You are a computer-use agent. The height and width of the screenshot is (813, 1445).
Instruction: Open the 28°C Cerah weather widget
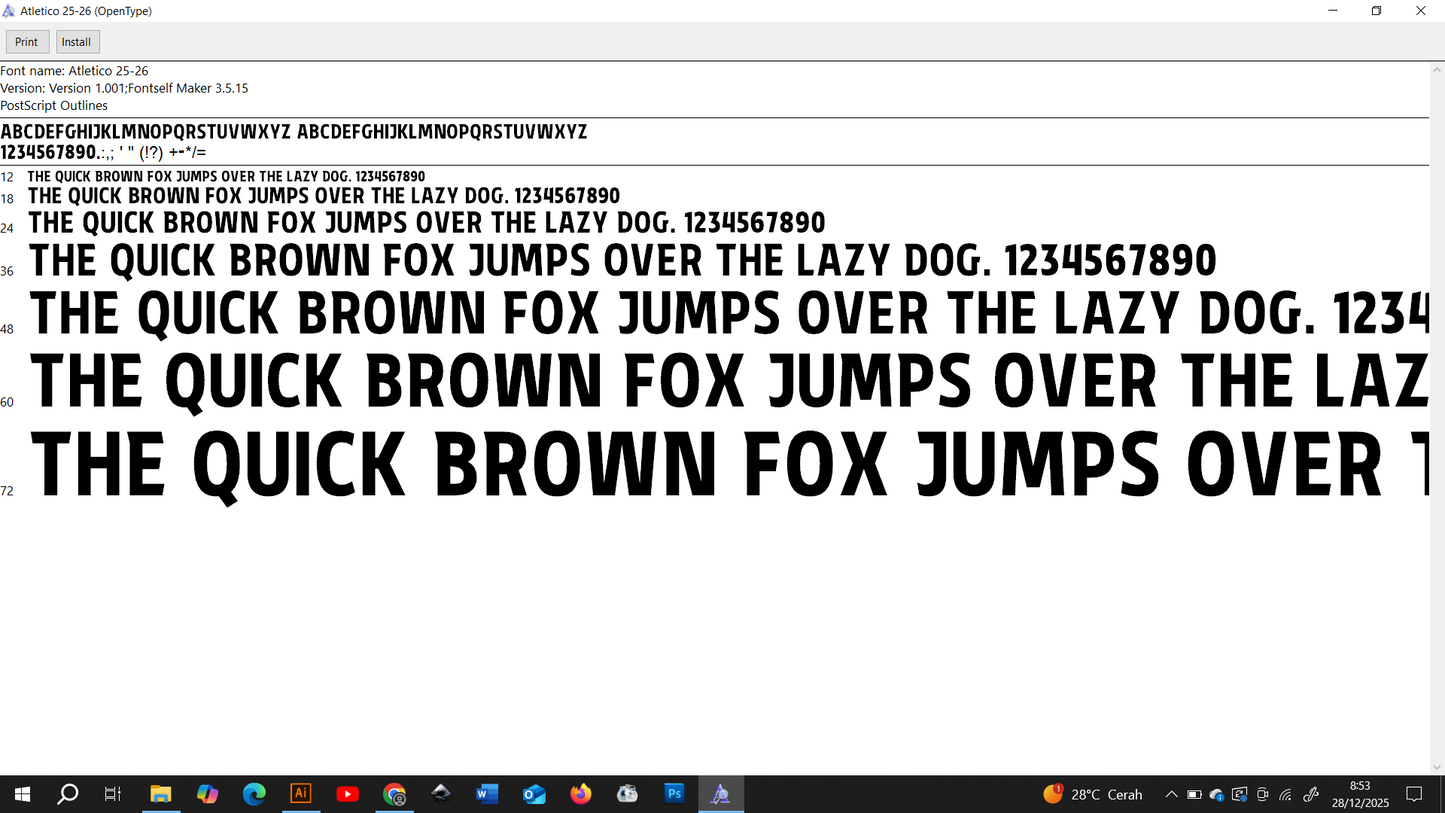click(x=1093, y=795)
